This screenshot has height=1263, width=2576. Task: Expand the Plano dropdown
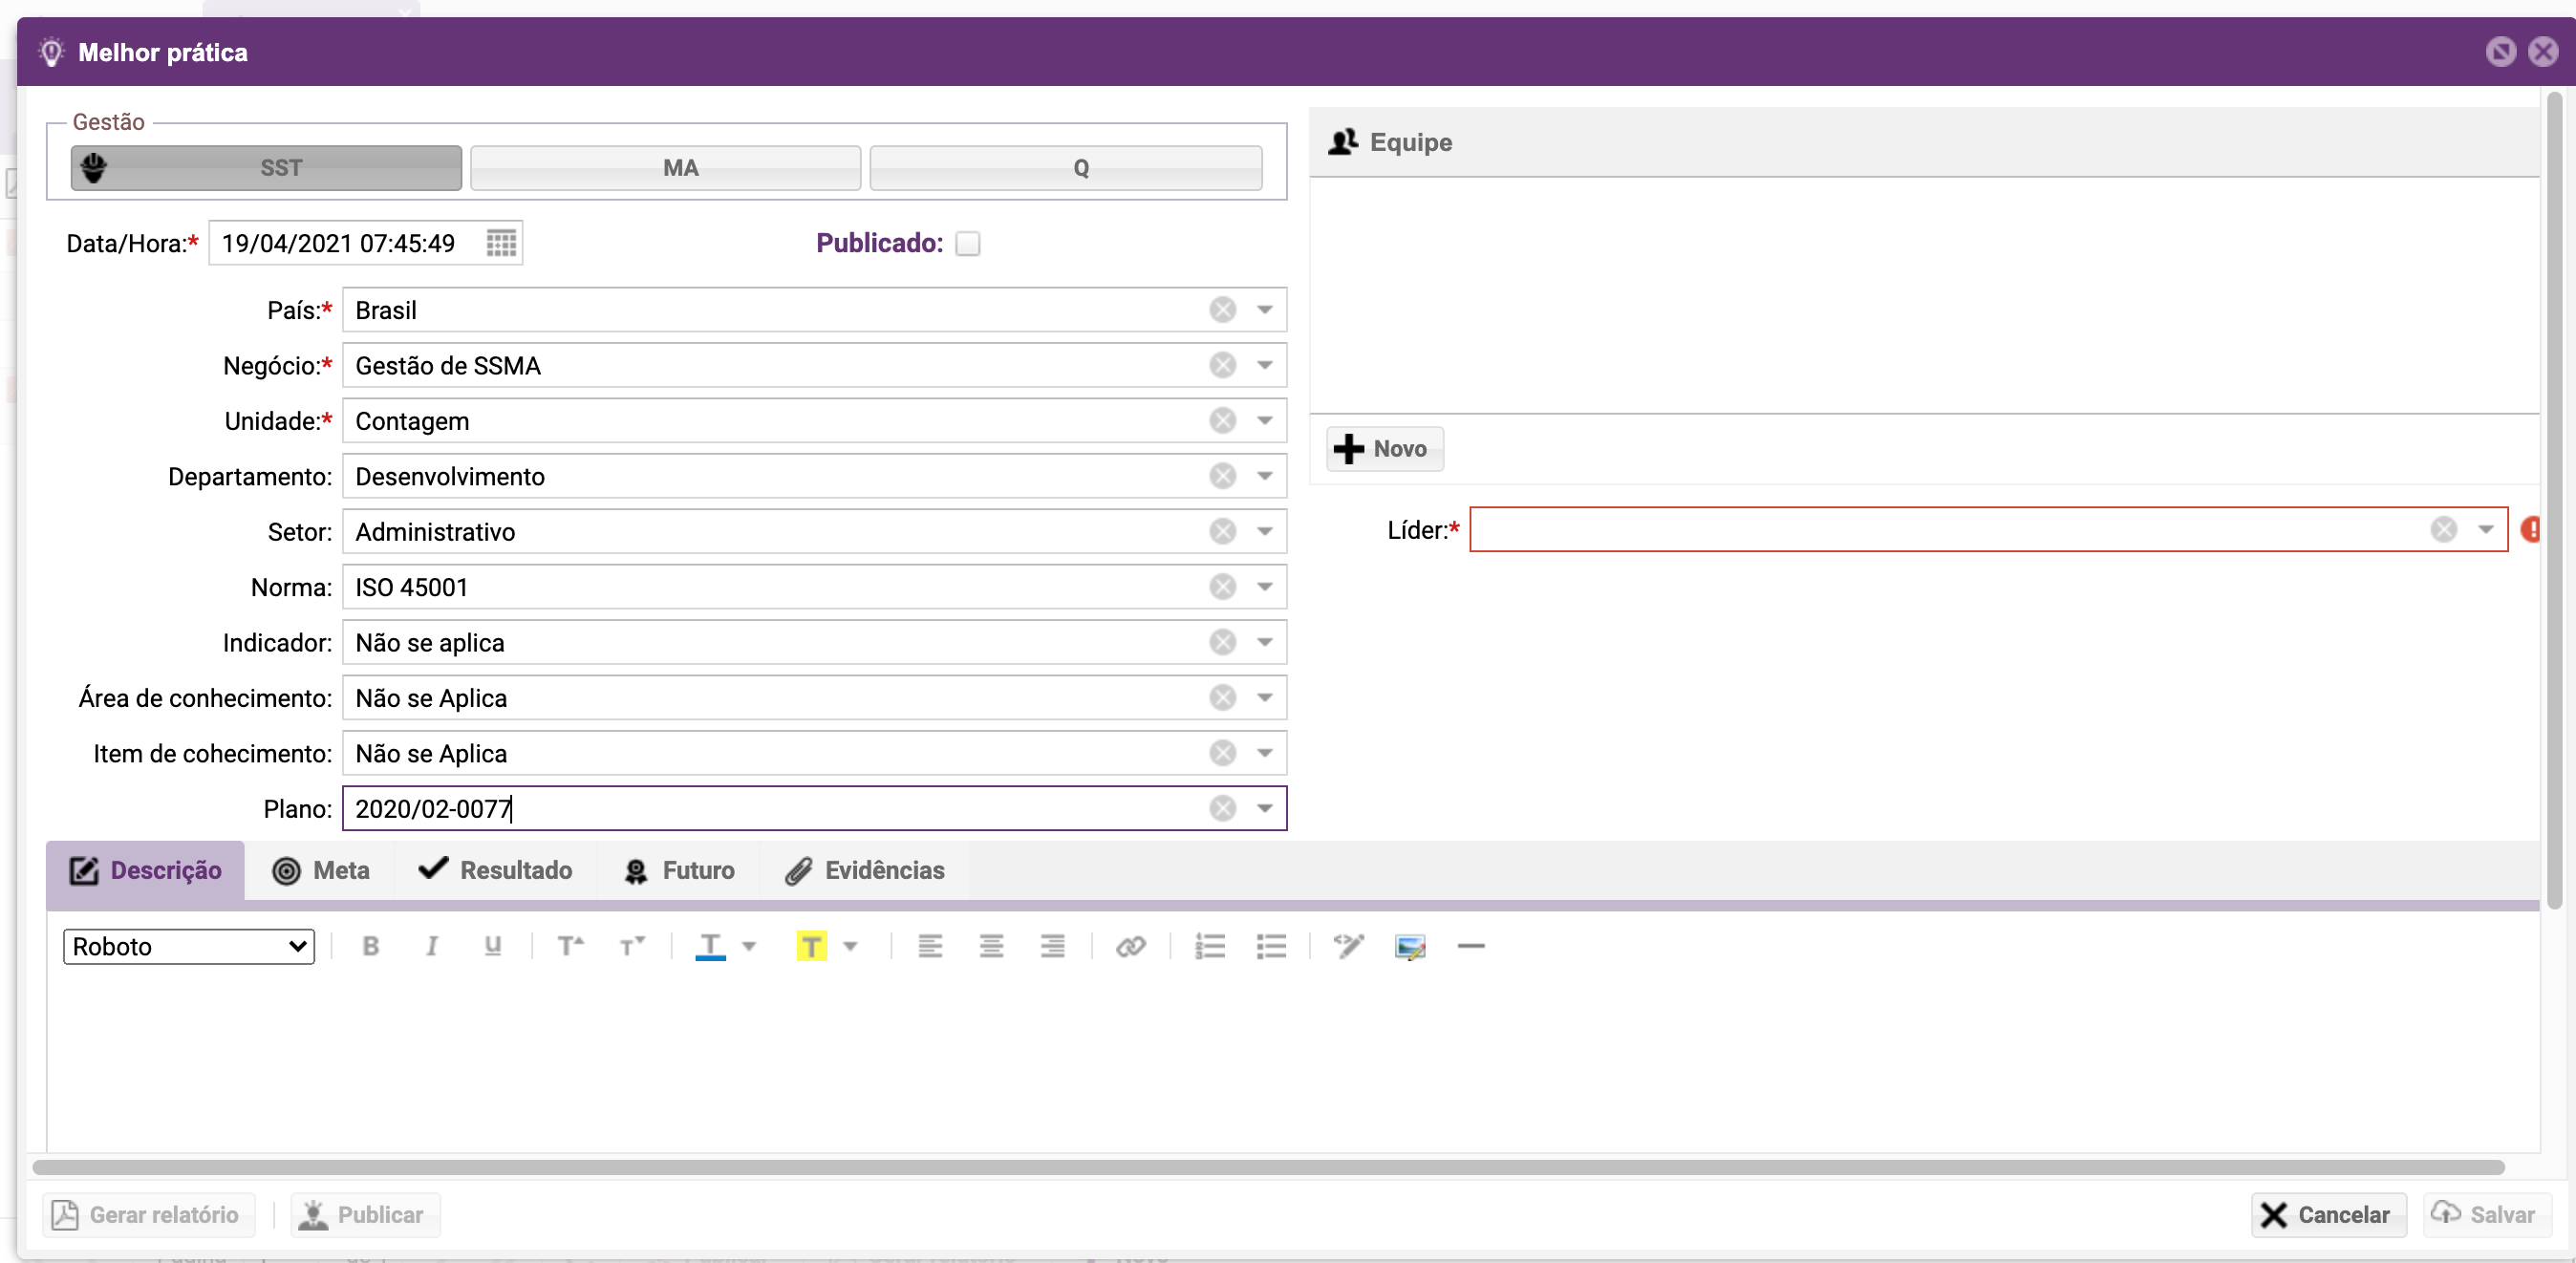pos(1264,808)
